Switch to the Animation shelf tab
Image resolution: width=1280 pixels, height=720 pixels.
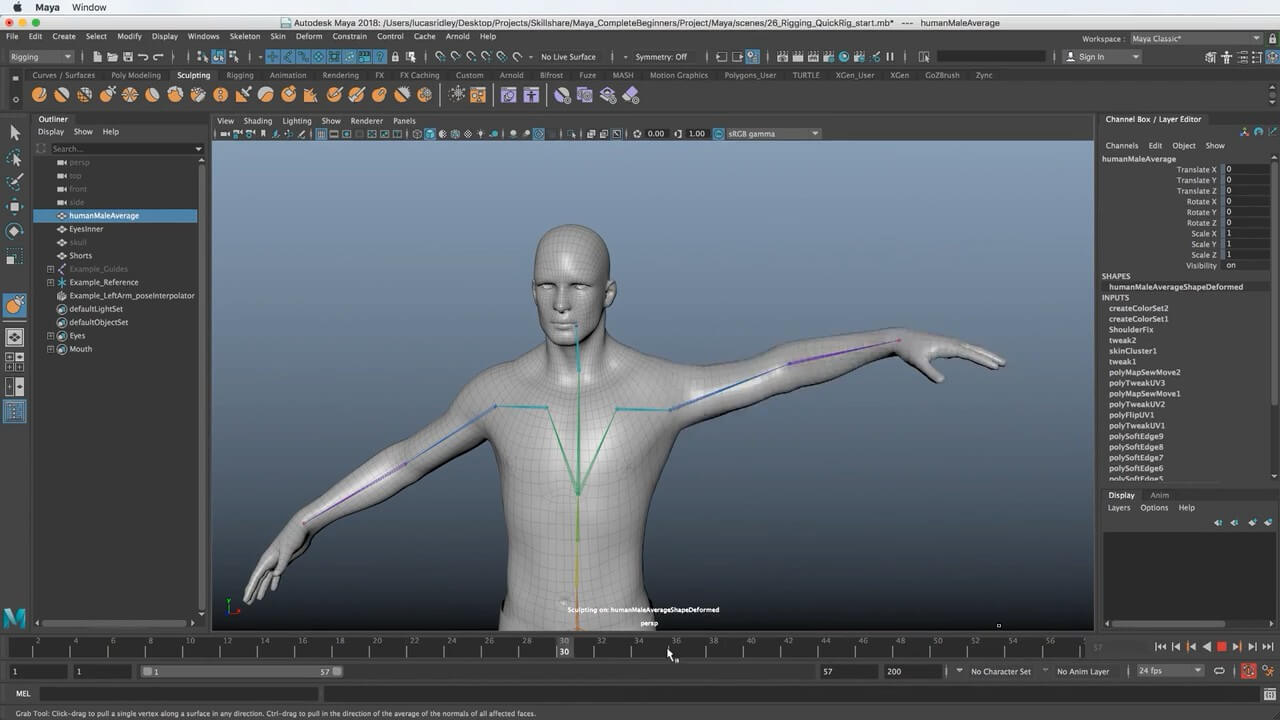click(x=288, y=75)
